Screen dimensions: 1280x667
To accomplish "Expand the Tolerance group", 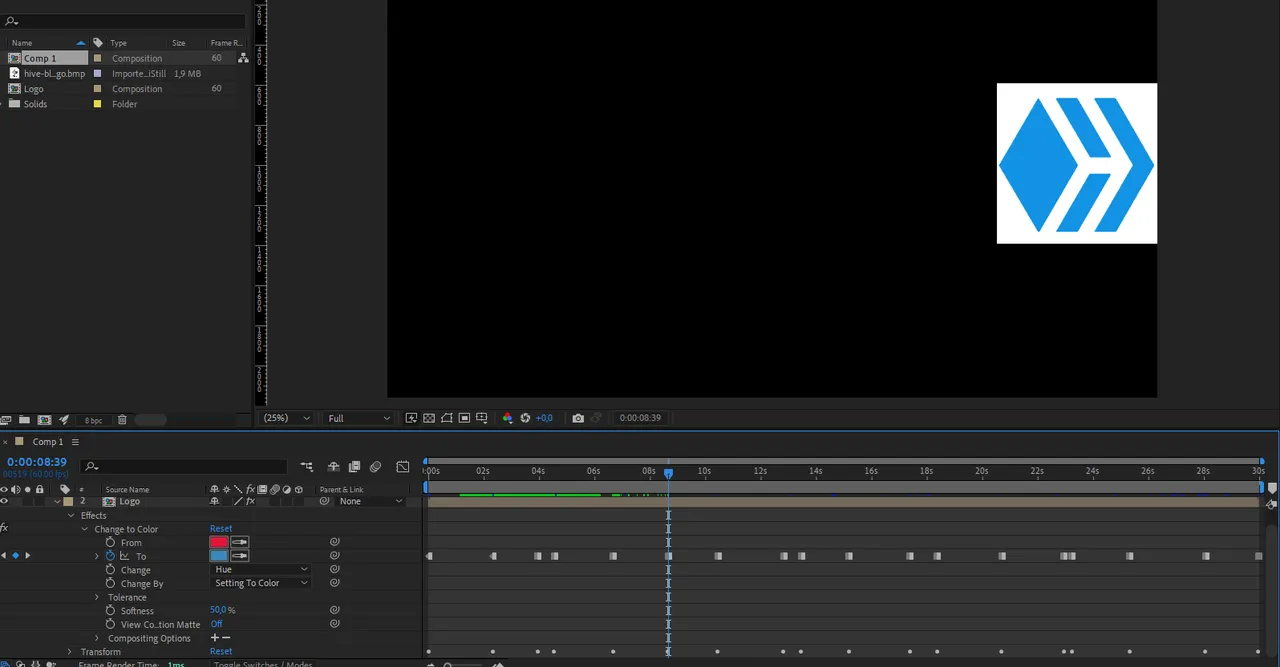I will point(97,597).
